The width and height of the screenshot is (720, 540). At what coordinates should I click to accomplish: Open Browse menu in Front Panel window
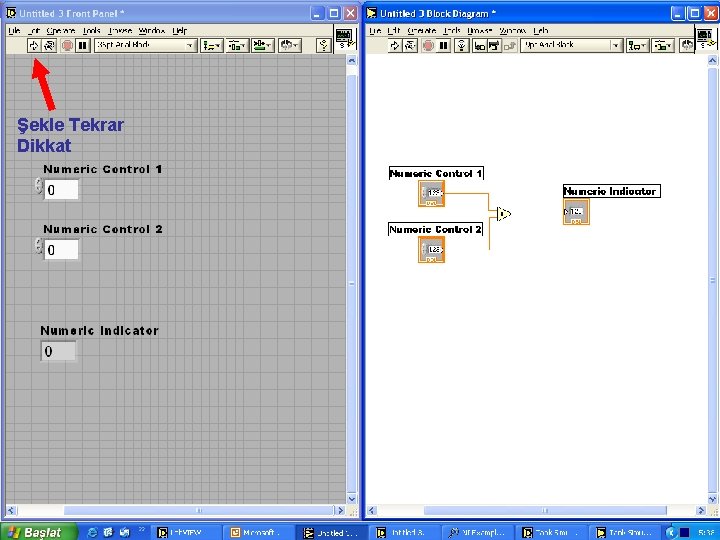(120, 30)
